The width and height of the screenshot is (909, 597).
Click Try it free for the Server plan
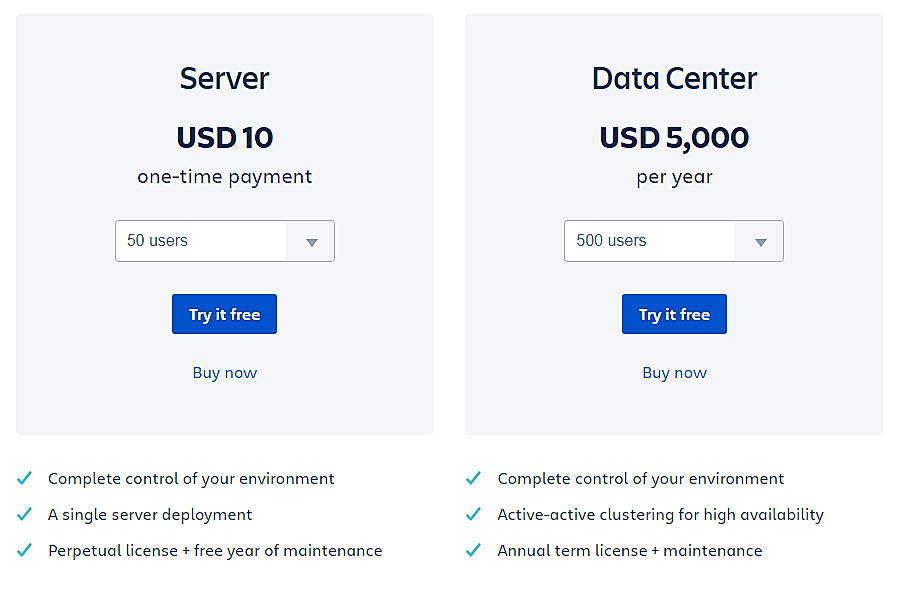point(224,313)
